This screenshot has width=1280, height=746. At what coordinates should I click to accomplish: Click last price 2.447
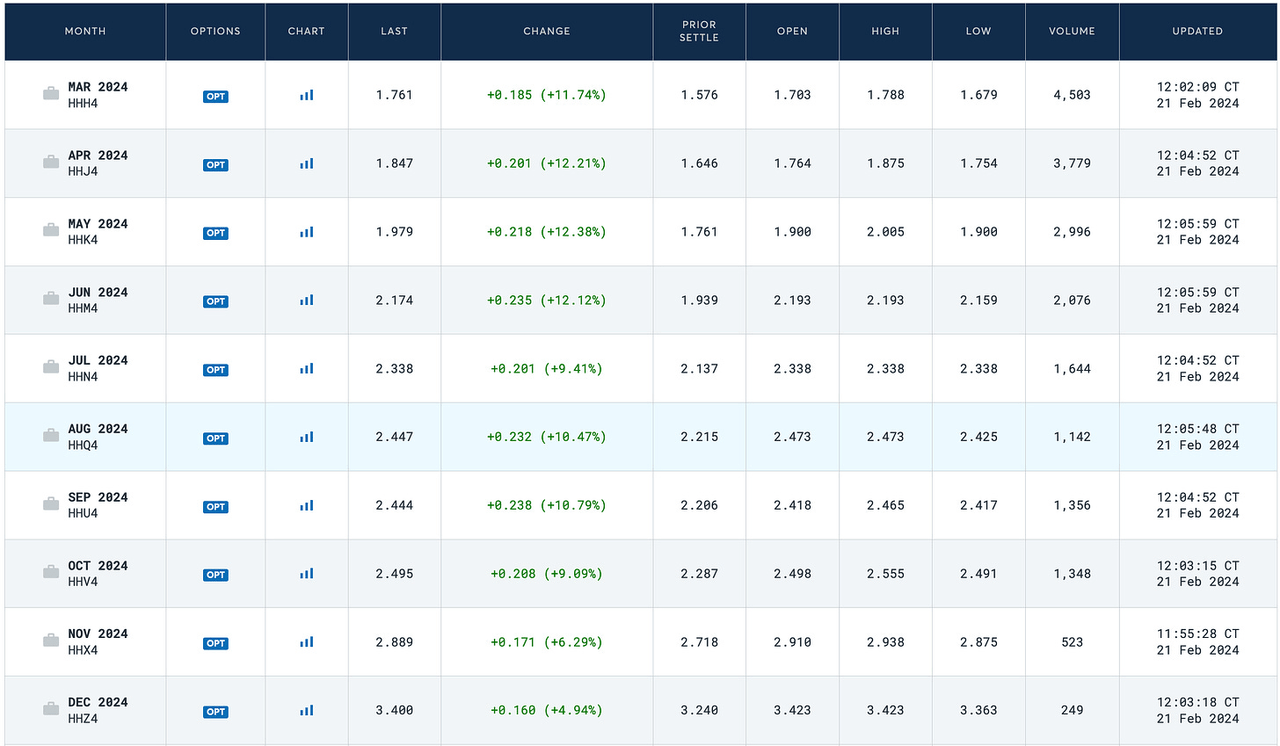[x=394, y=437]
